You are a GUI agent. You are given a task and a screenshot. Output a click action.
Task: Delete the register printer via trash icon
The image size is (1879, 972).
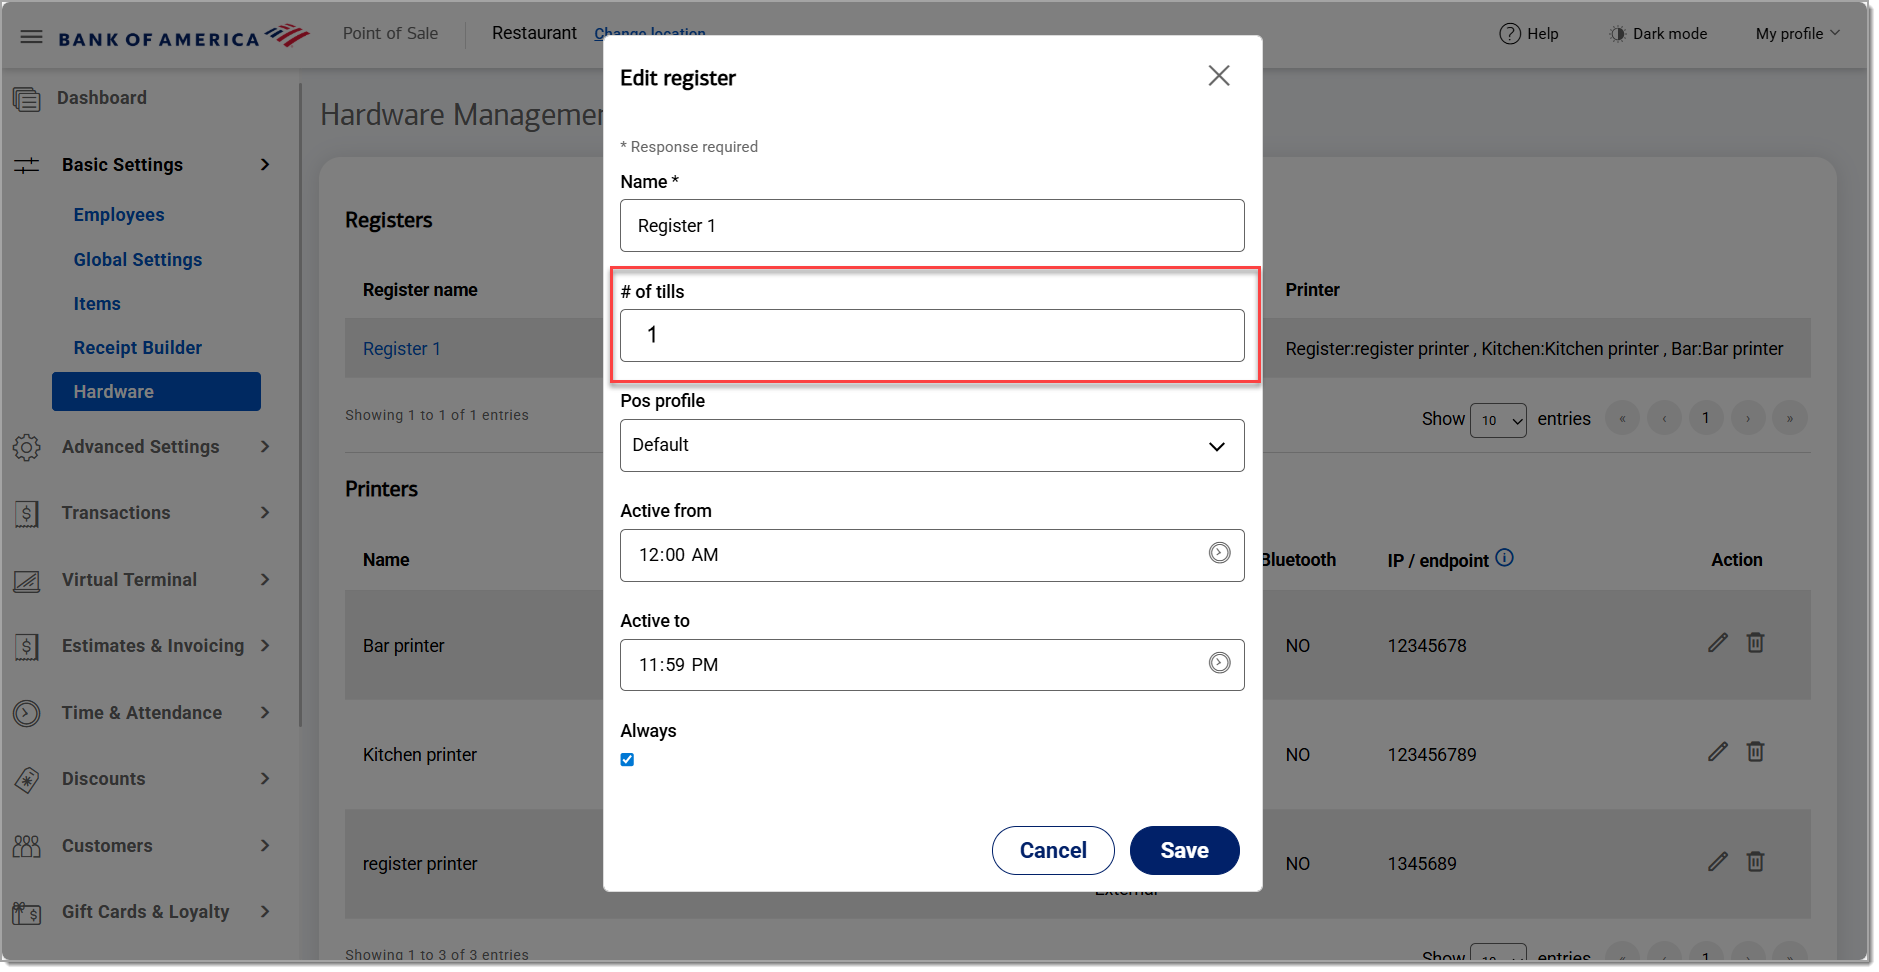pos(1755,861)
